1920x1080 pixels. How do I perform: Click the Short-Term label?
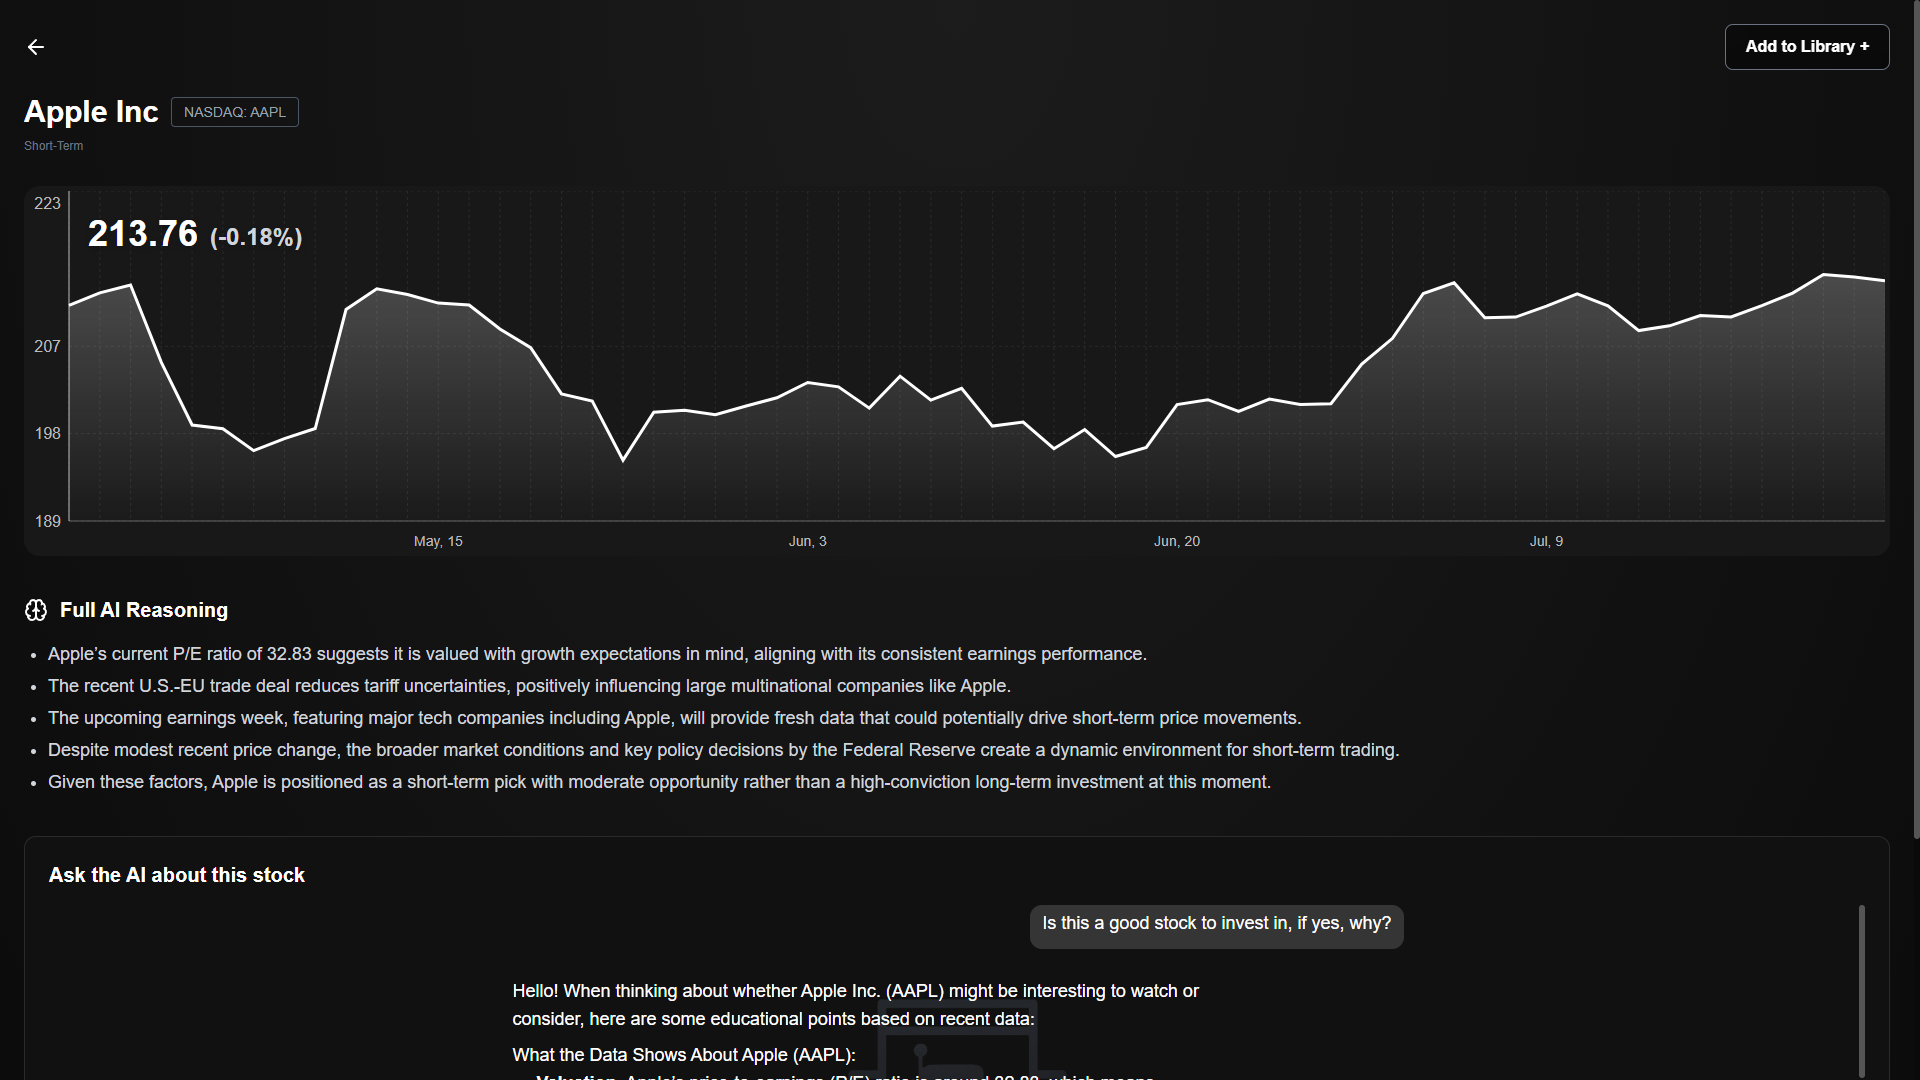[x=54, y=146]
